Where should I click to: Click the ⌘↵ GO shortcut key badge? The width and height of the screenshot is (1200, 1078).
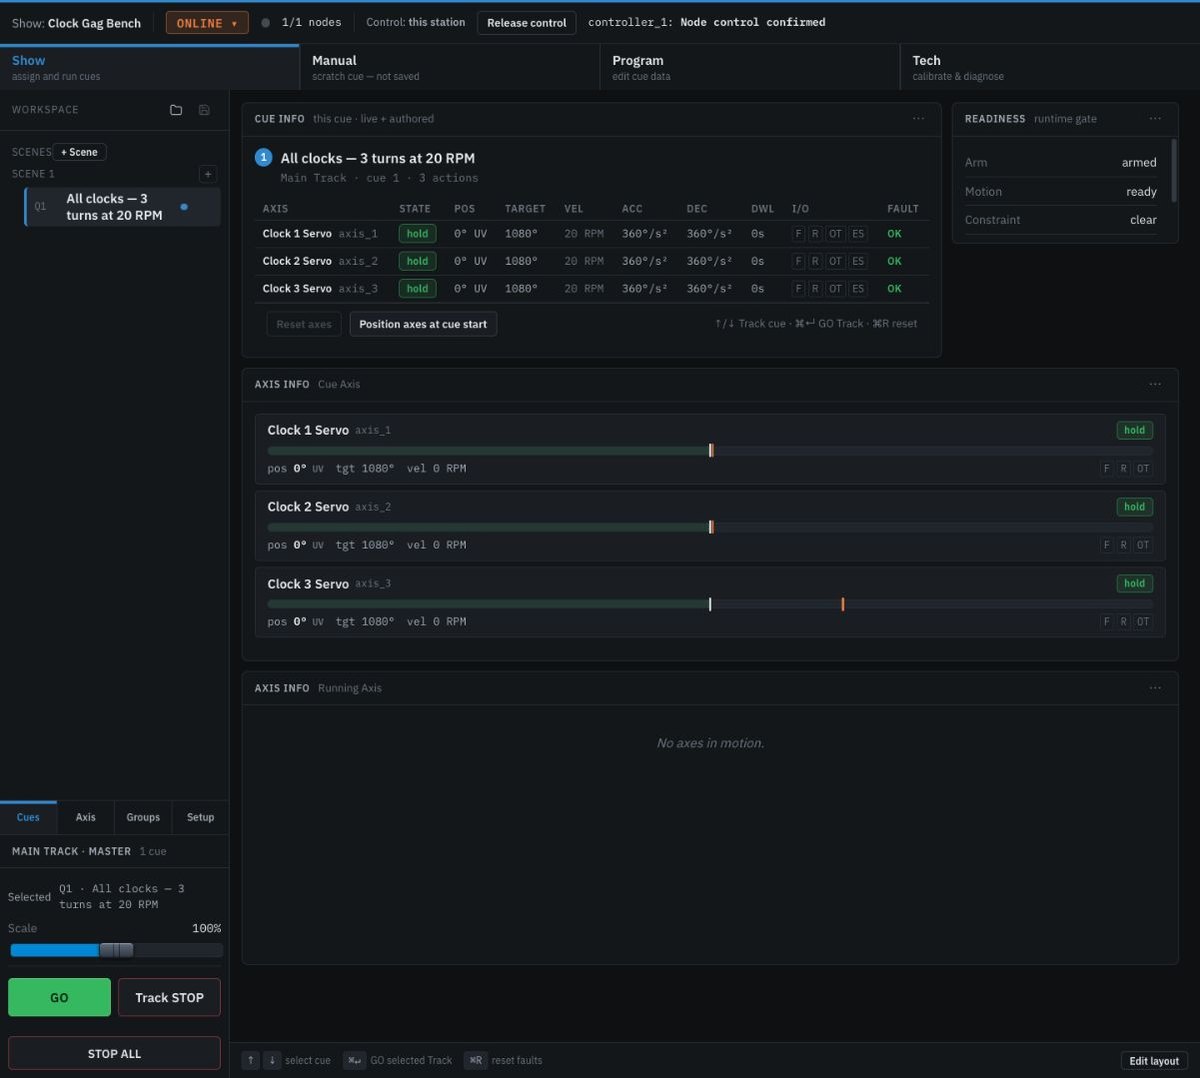(x=354, y=1060)
